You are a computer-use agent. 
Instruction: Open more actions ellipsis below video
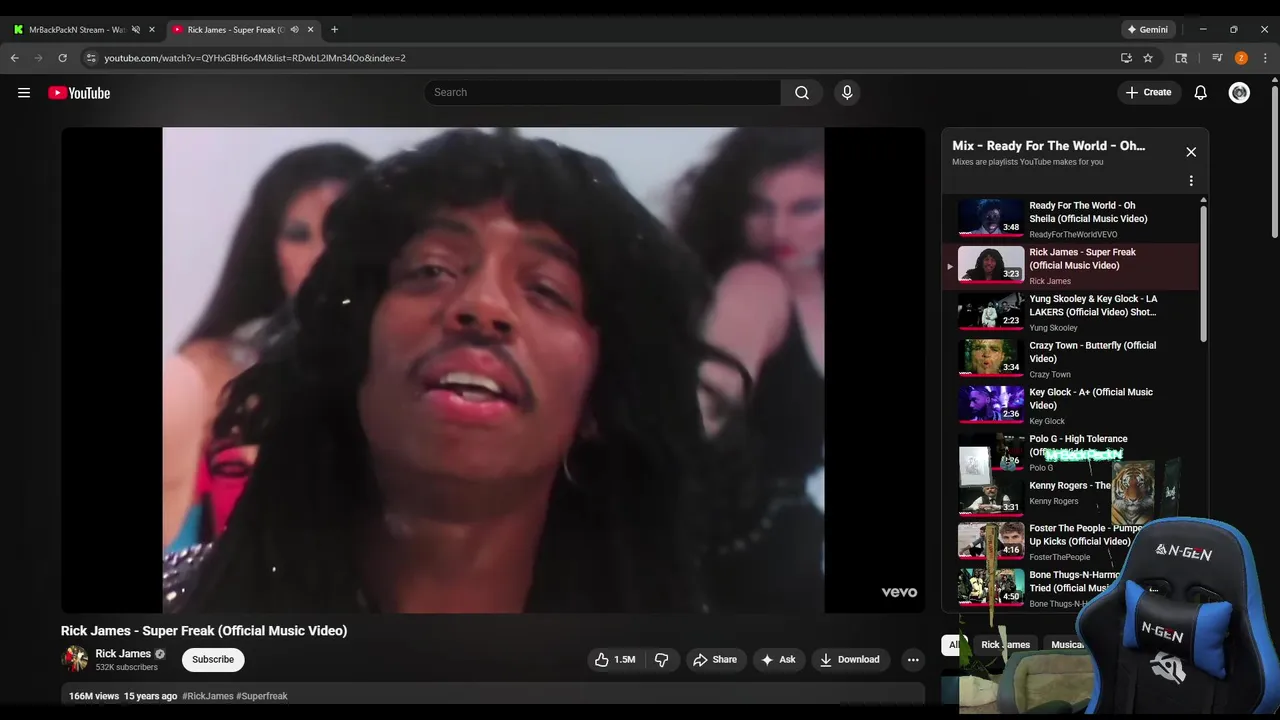tap(912, 660)
